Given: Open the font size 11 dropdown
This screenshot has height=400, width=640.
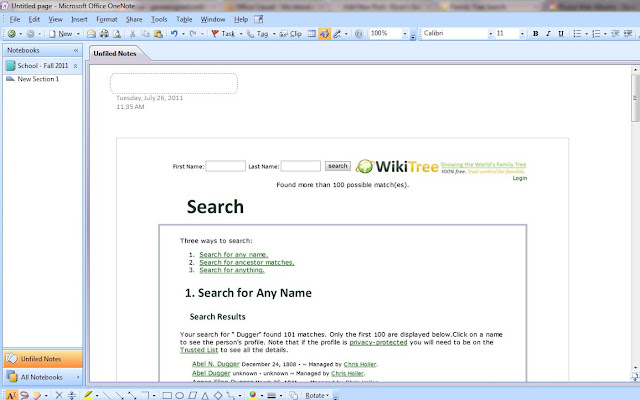Looking at the screenshot, I should coord(522,34).
